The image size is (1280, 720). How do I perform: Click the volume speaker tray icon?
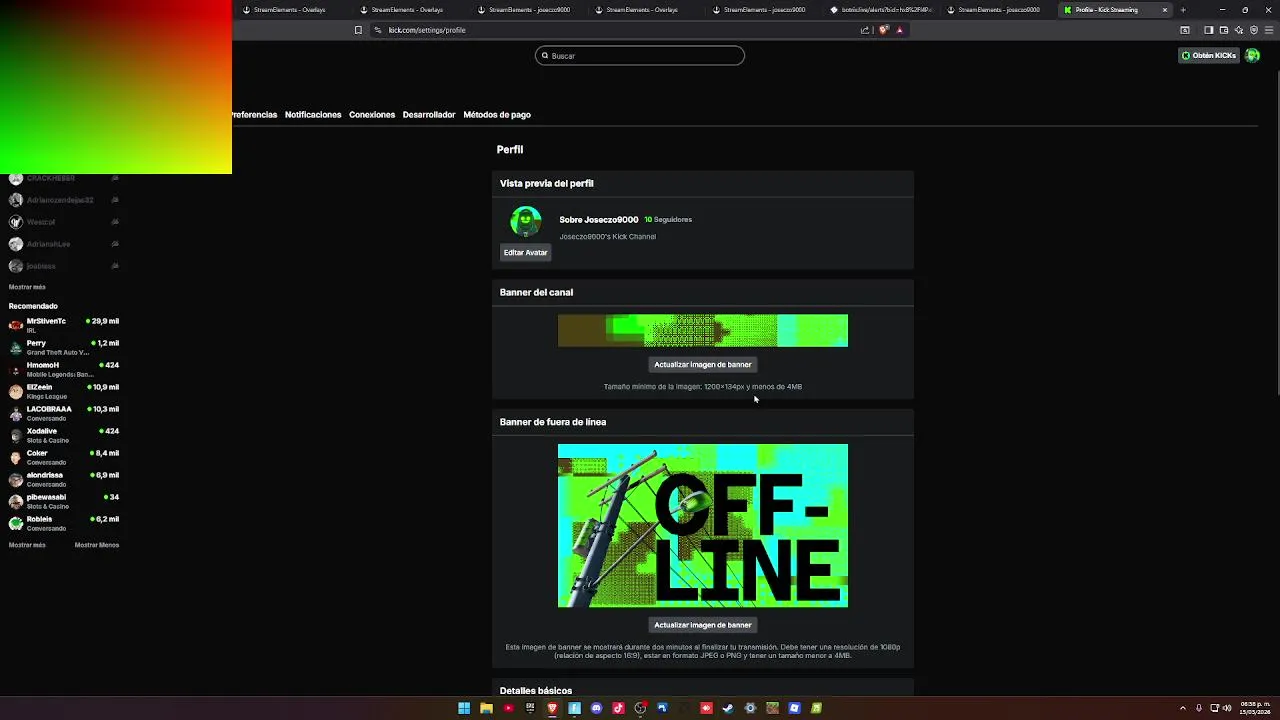pos(1227,708)
